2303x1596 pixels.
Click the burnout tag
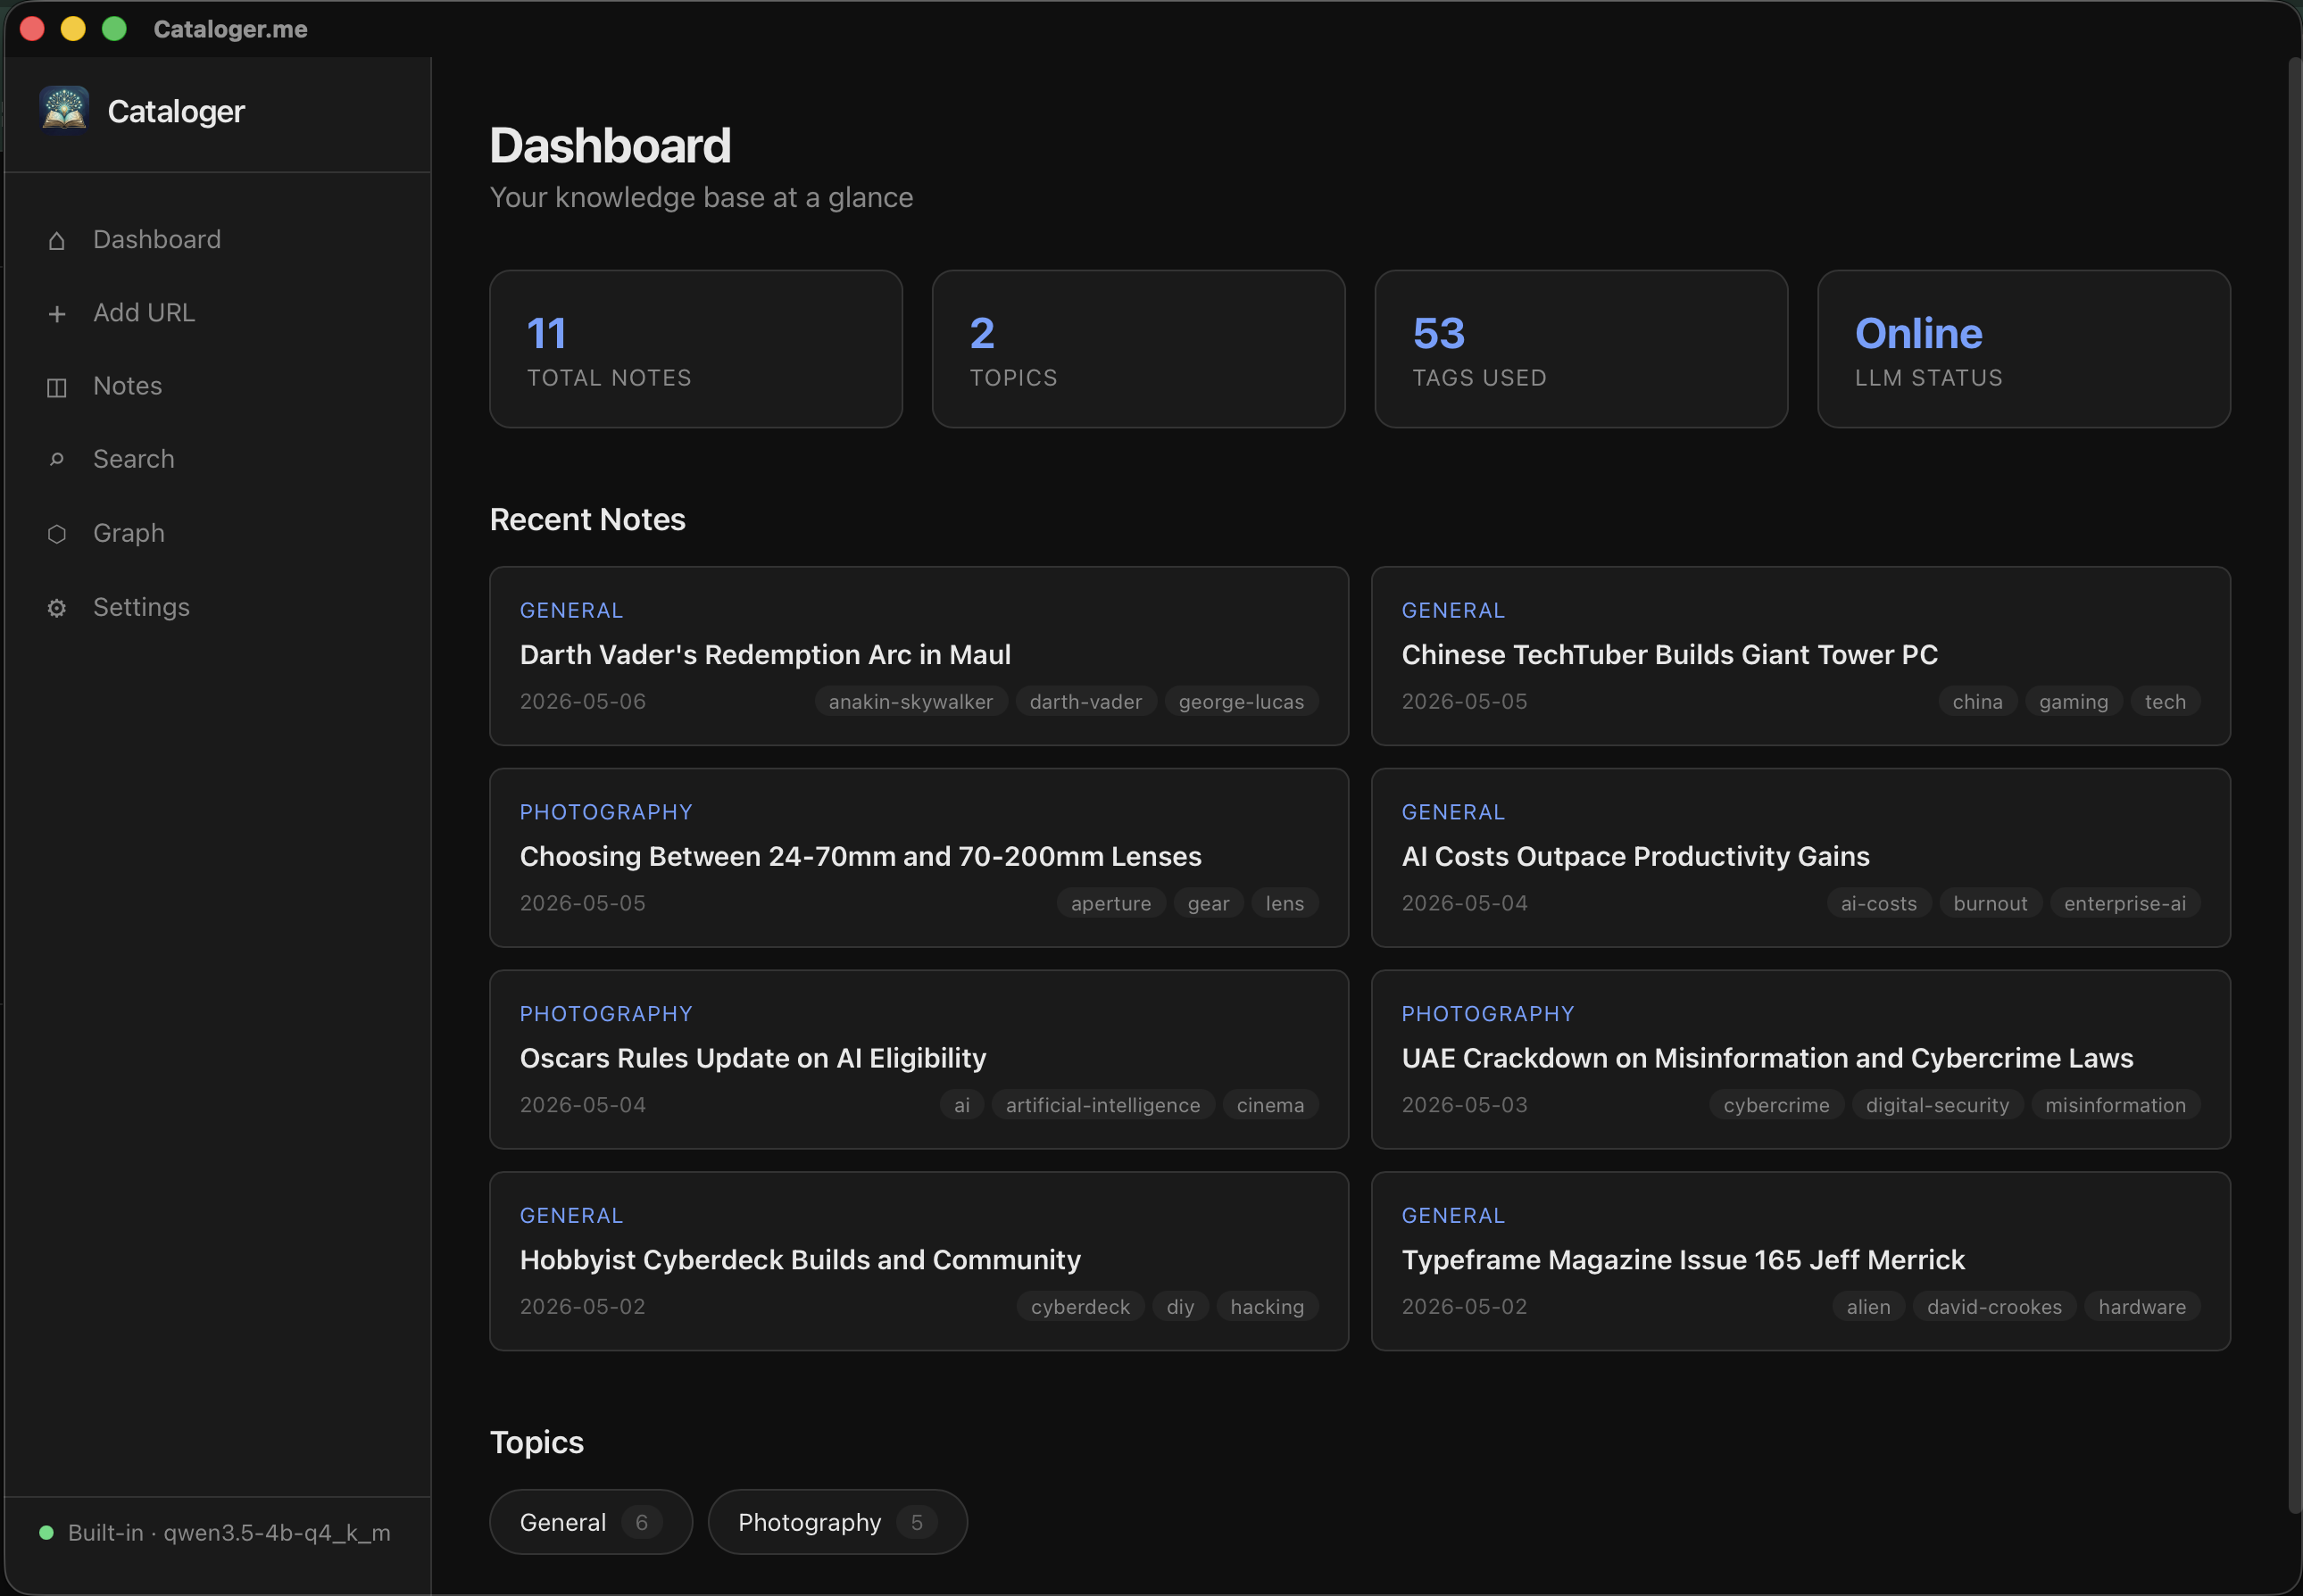pyautogui.click(x=1990, y=904)
